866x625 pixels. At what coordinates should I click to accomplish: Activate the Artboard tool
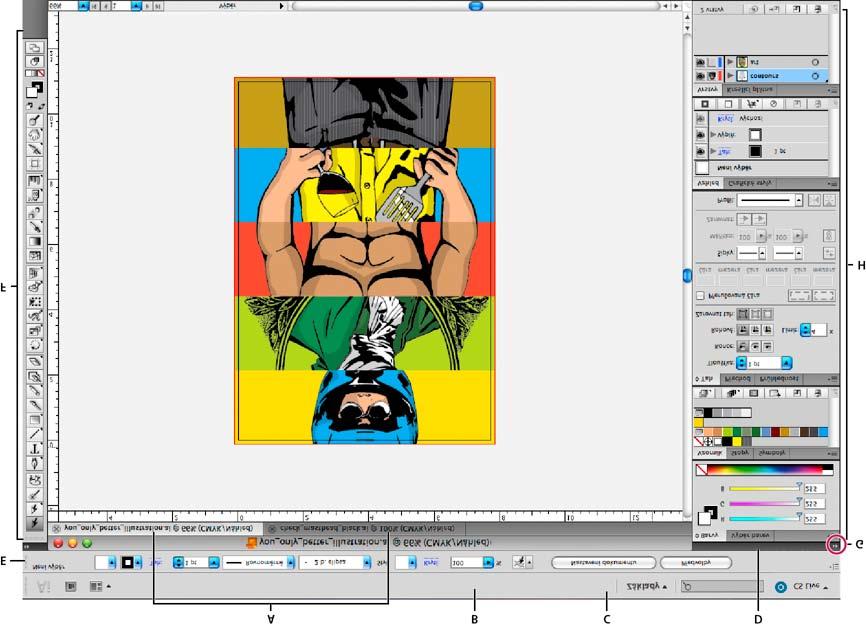[x=35, y=163]
